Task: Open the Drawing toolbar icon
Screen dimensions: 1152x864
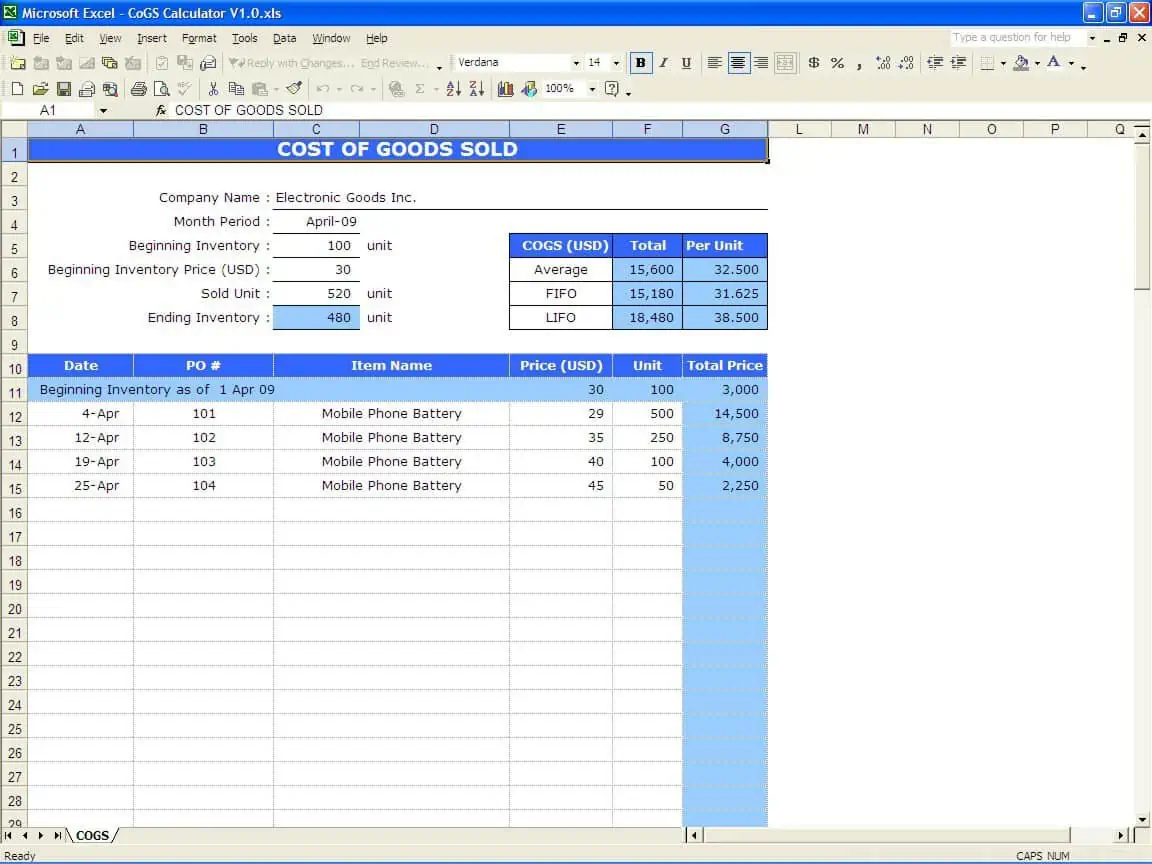Action: tap(529, 89)
